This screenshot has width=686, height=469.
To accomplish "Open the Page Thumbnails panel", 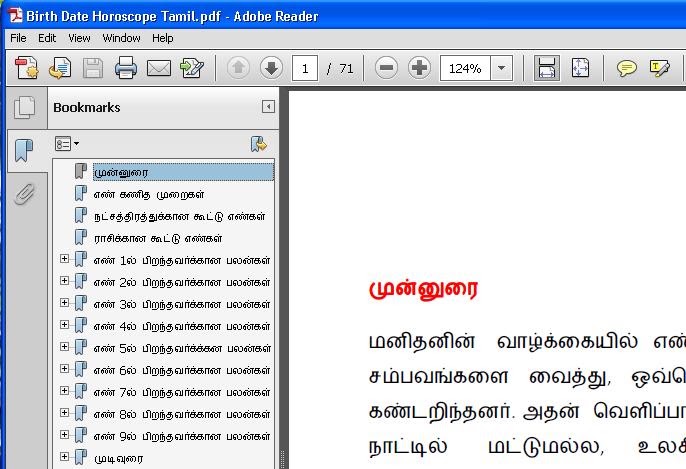I will (x=24, y=108).
